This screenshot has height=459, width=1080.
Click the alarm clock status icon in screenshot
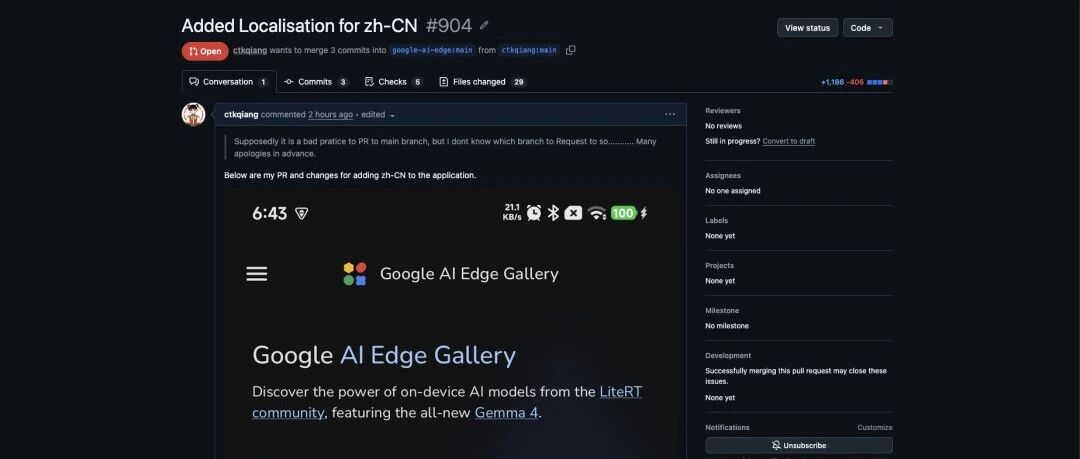[x=534, y=213]
